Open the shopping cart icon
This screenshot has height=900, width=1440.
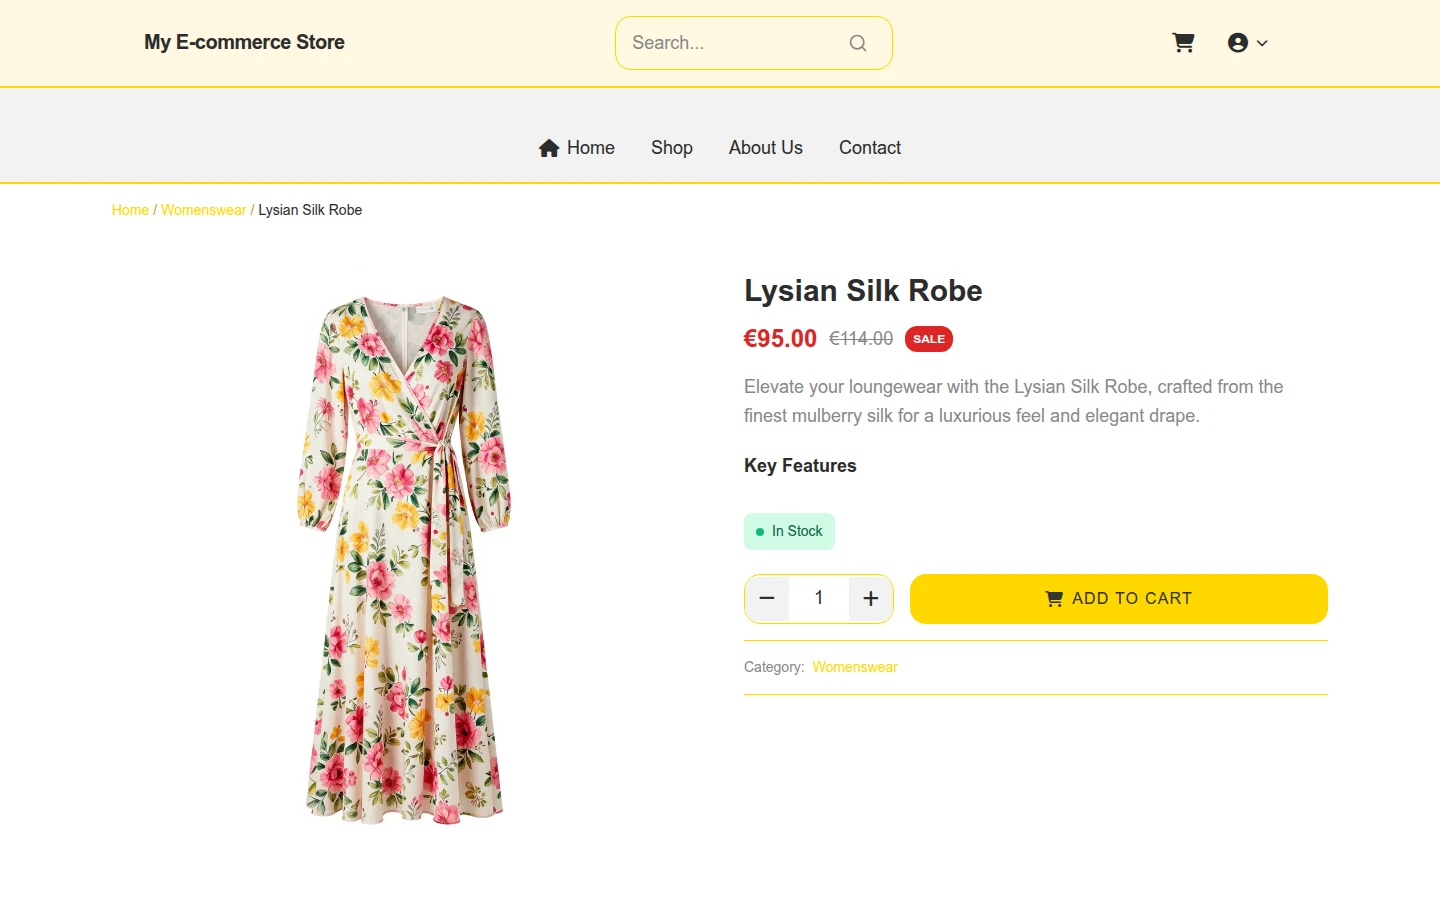point(1183,43)
